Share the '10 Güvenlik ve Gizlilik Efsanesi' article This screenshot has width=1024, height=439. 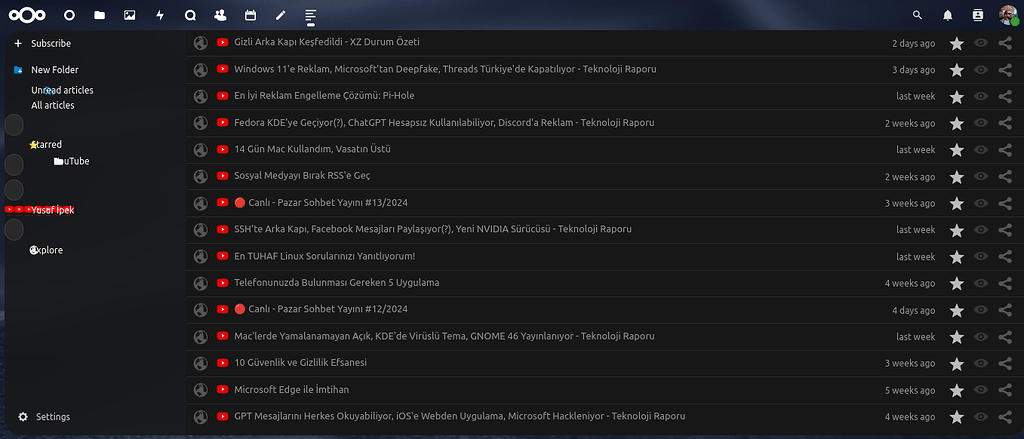pyautogui.click(x=1006, y=364)
